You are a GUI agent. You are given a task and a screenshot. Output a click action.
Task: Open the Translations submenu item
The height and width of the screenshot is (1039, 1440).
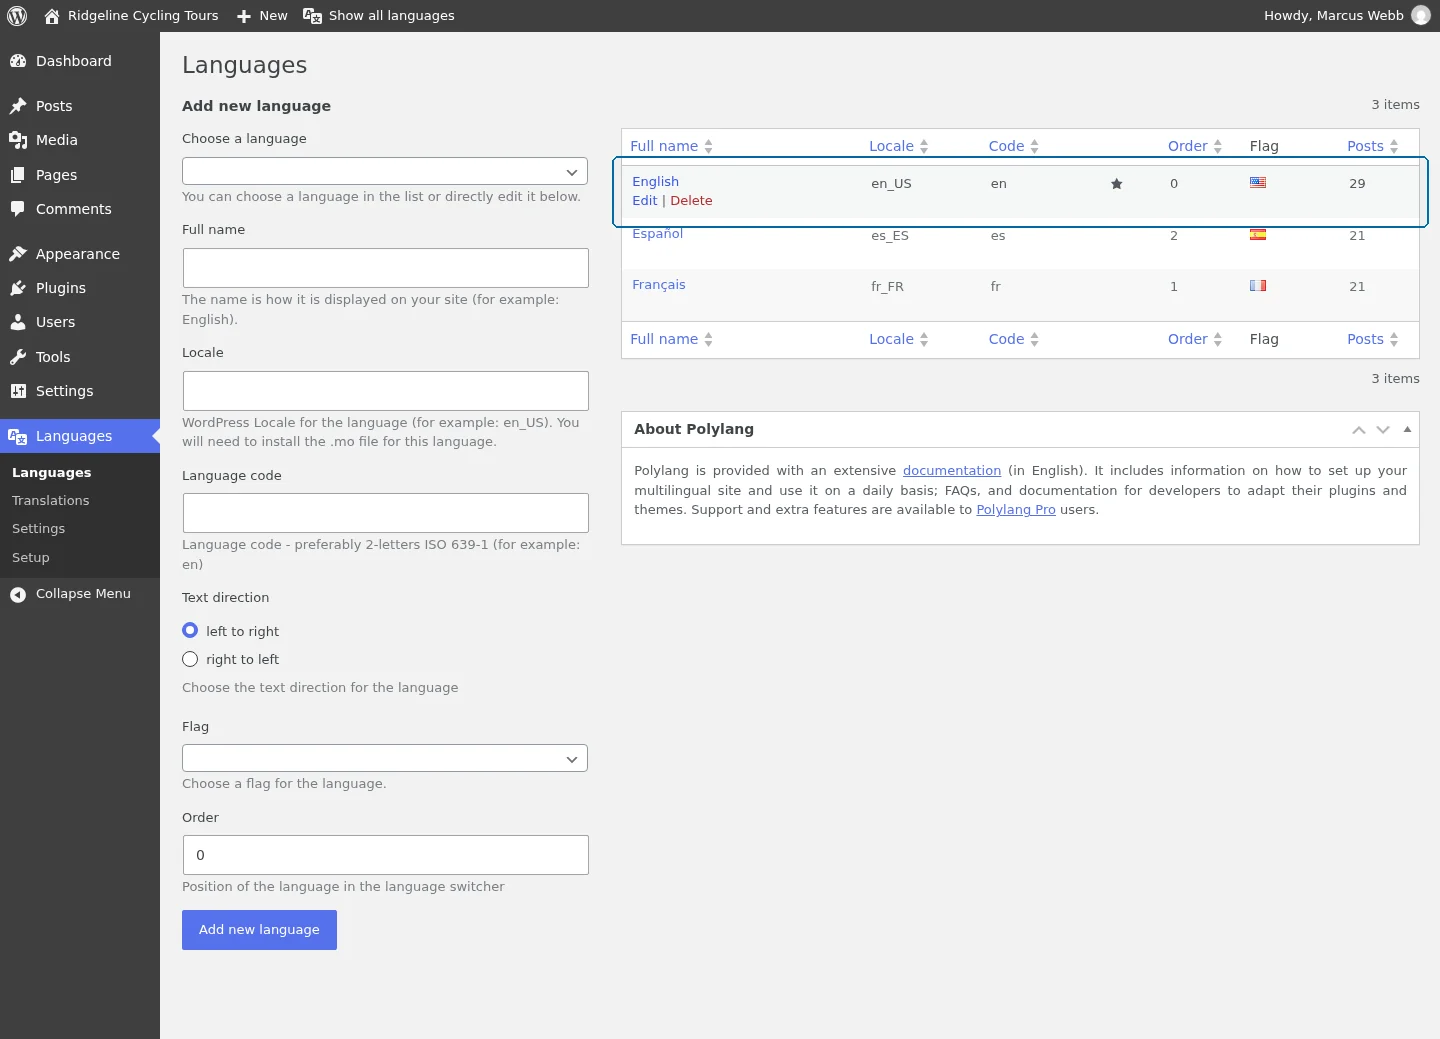click(x=51, y=501)
